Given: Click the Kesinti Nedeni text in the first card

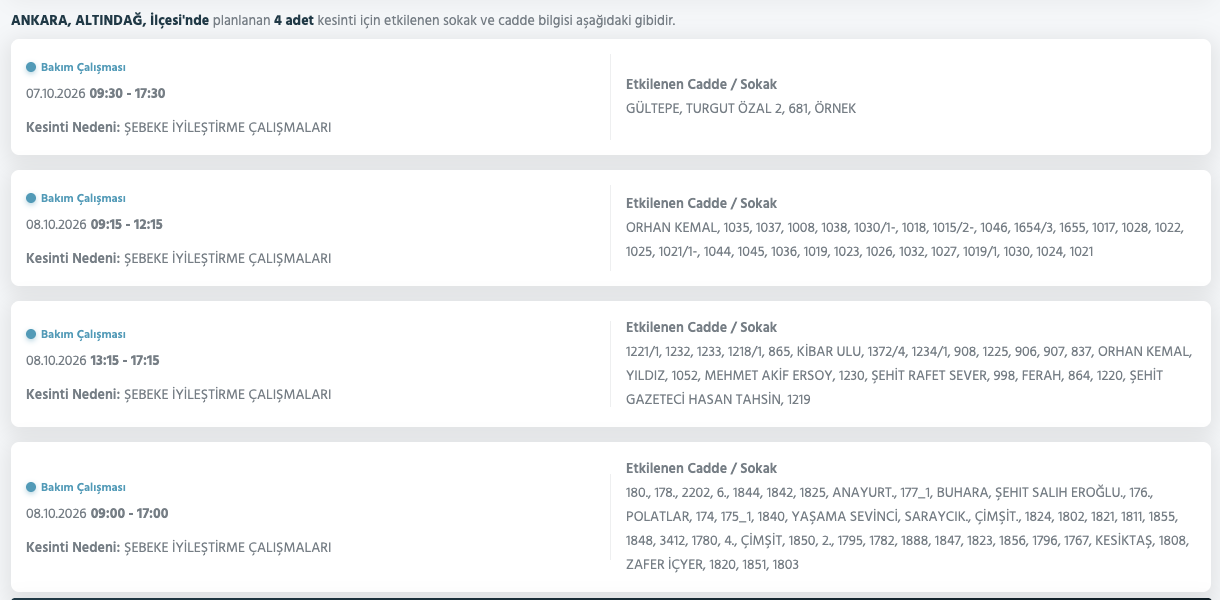Looking at the screenshot, I should (179, 127).
